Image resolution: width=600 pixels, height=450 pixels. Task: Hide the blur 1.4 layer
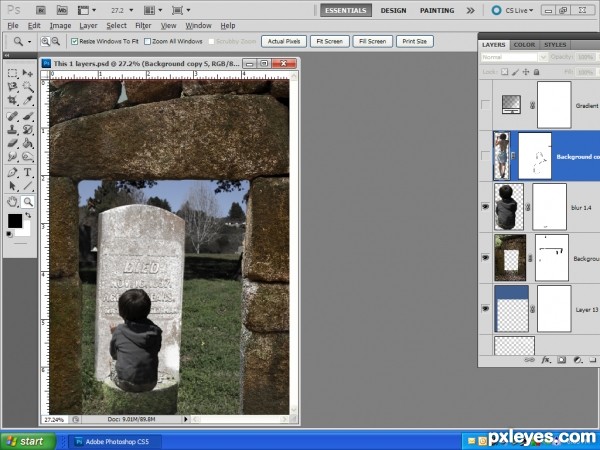click(x=485, y=207)
